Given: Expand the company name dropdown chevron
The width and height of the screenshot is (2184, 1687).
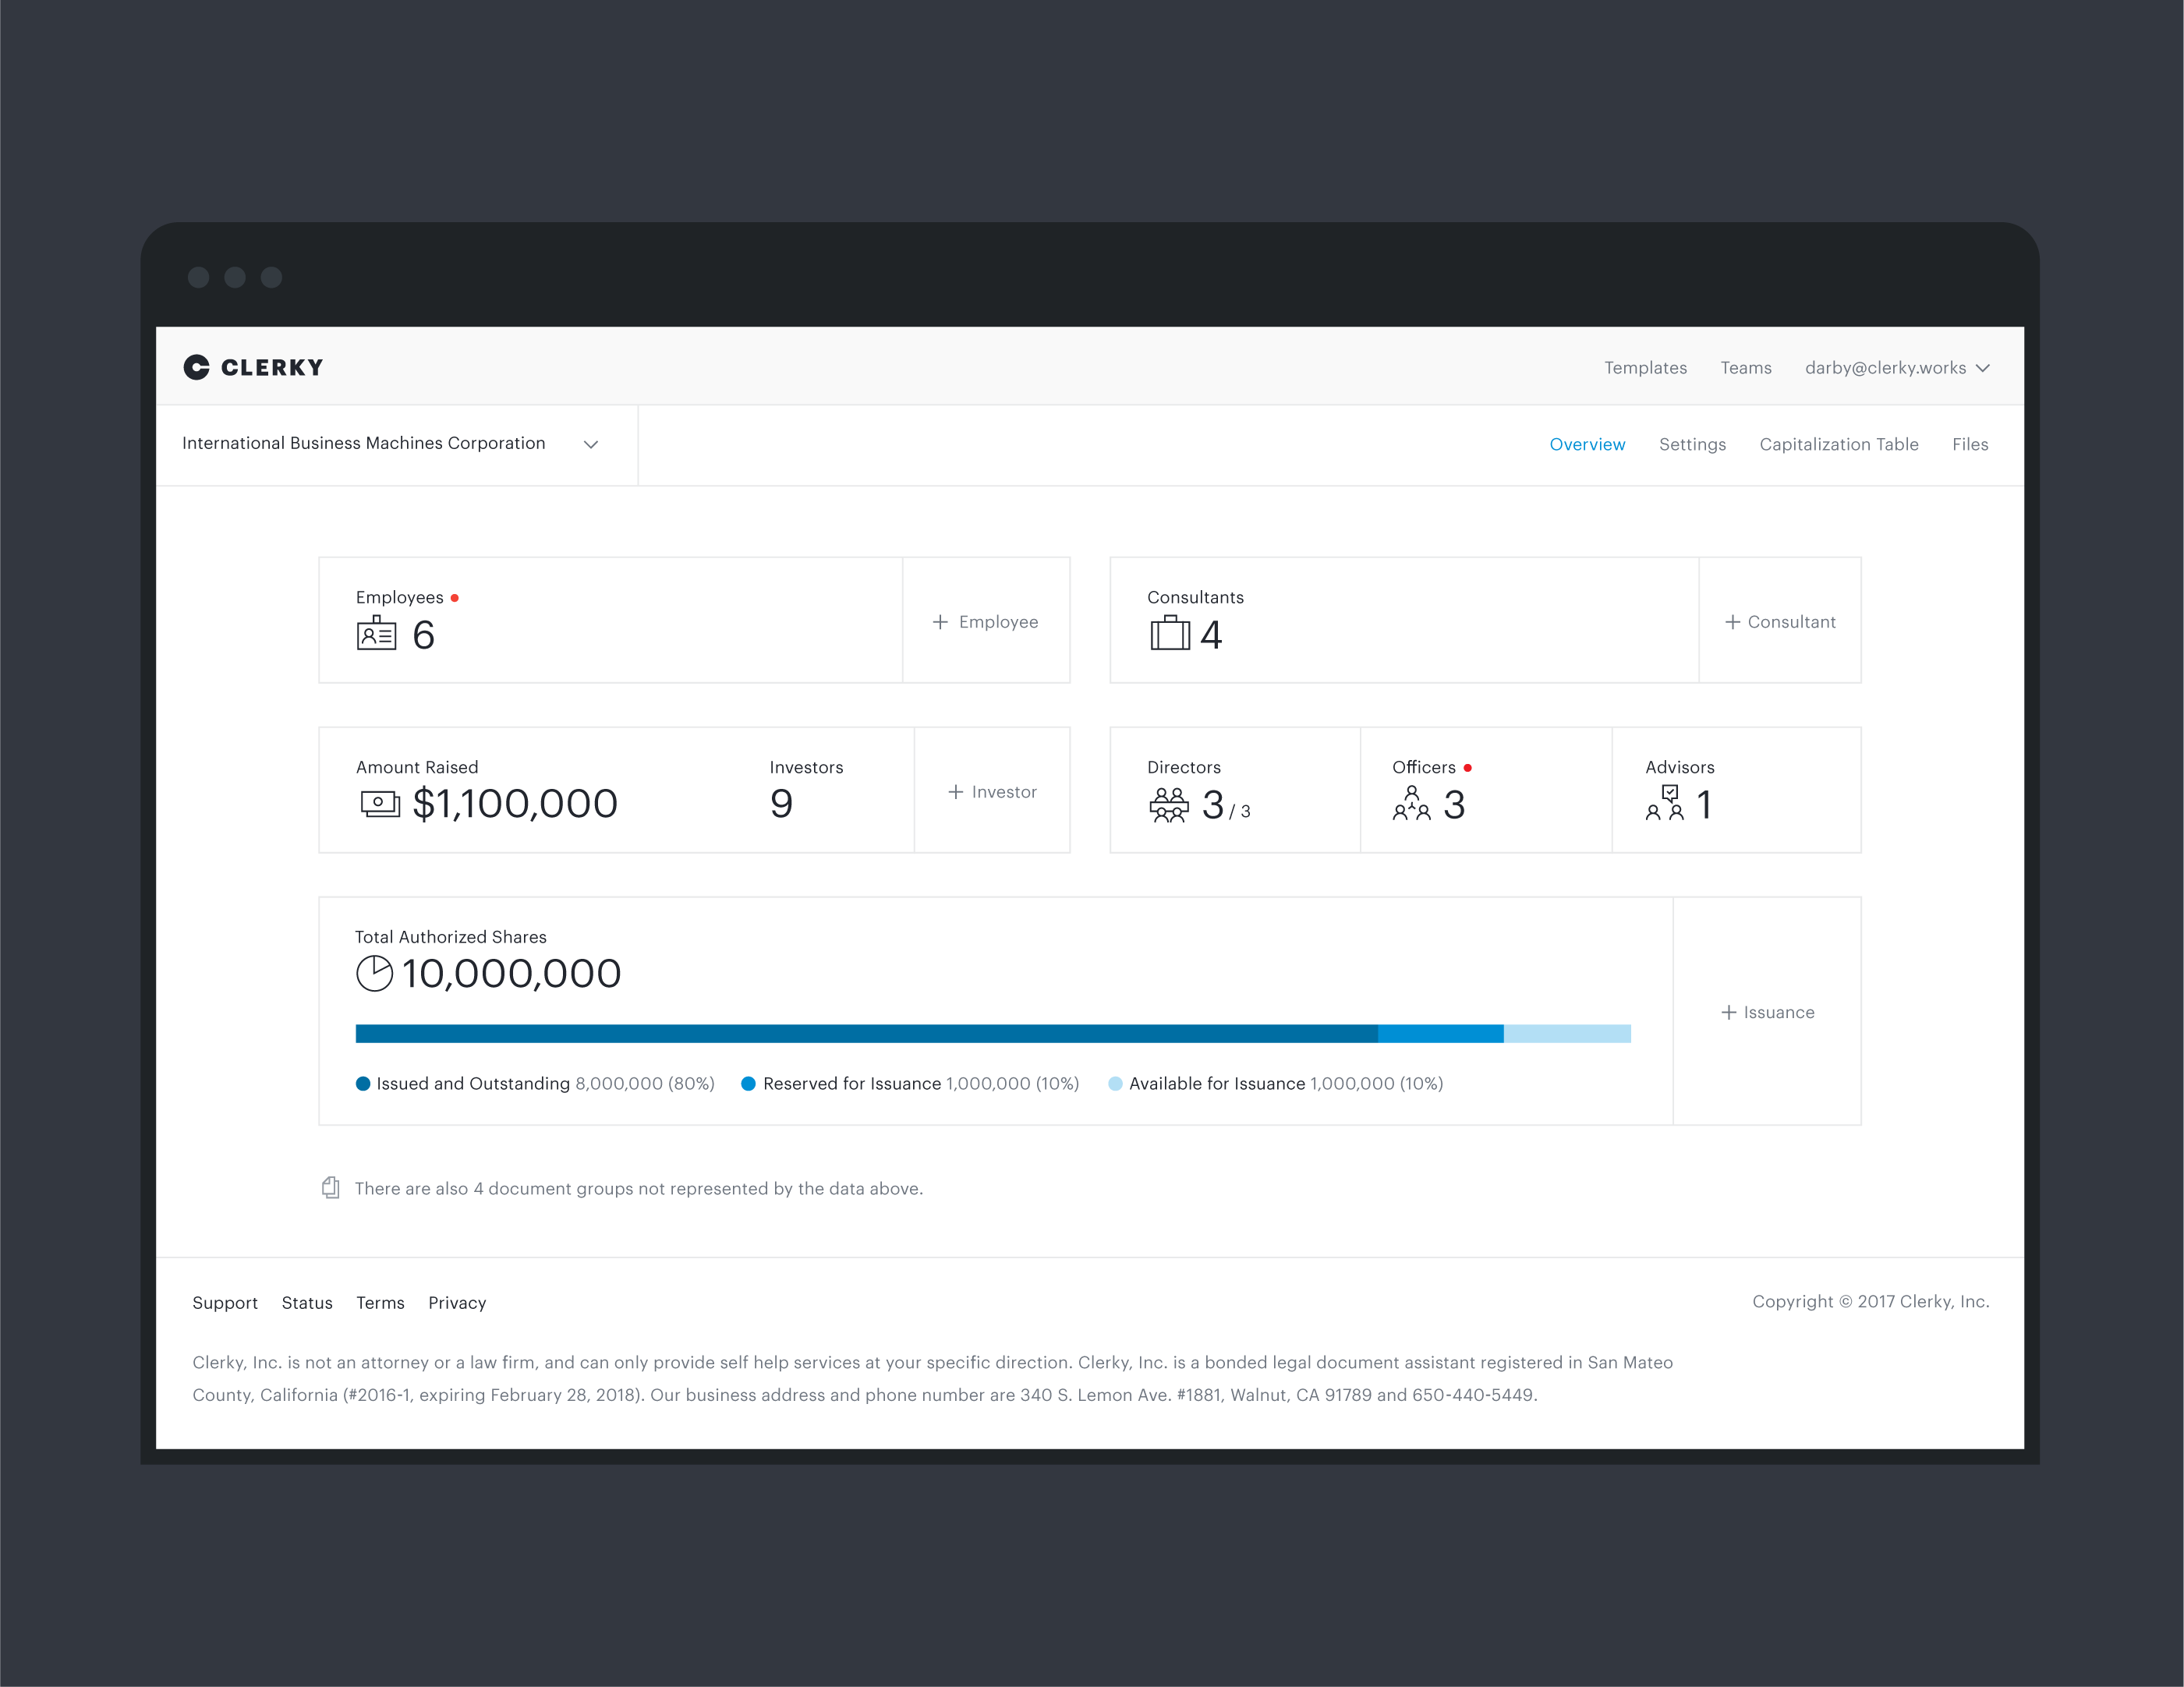Looking at the screenshot, I should pos(591,444).
